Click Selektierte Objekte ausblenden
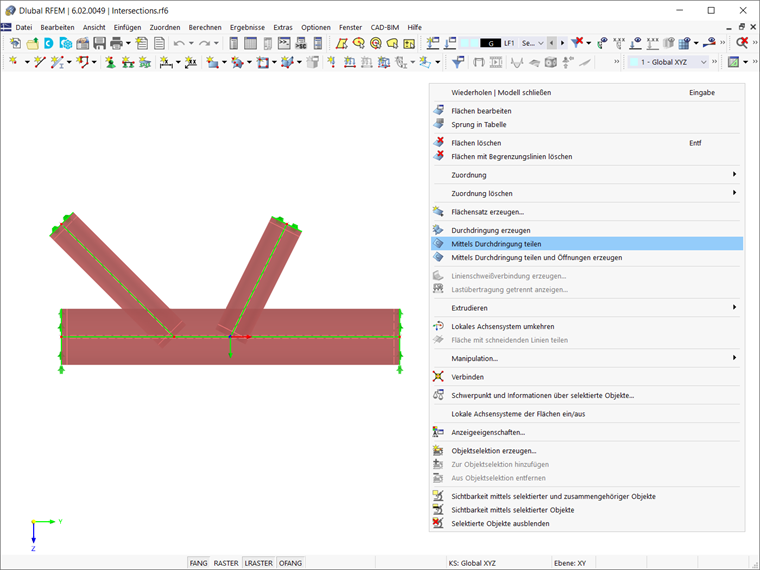Image resolution: width=760 pixels, height=570 pixels. click(x=587, y=523)
